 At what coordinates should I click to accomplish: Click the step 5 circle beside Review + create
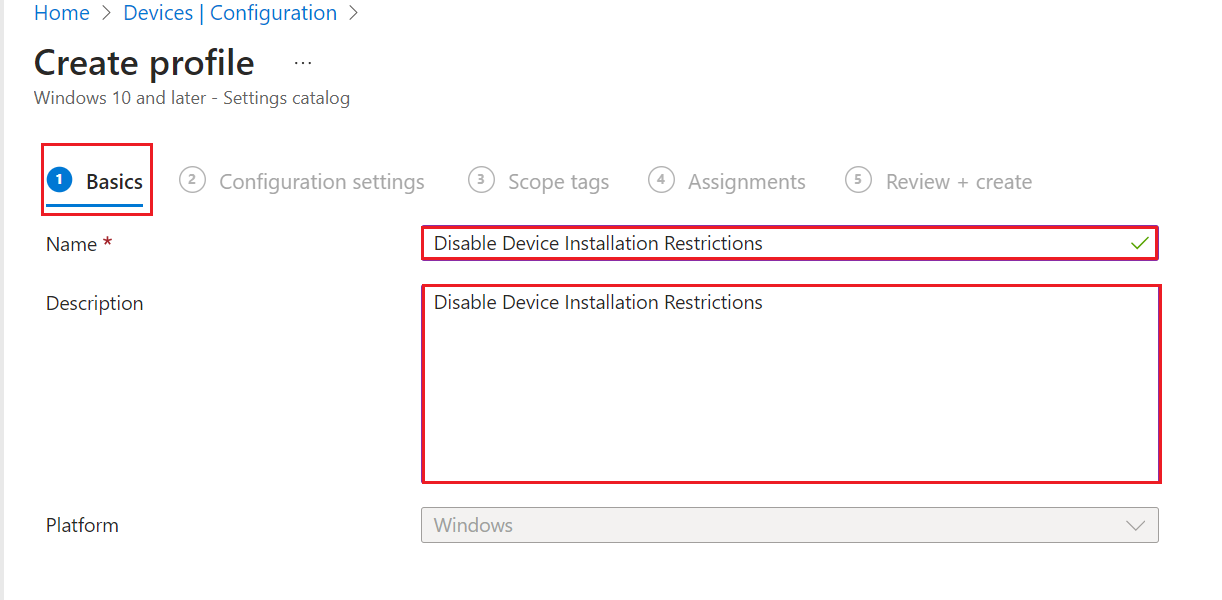[x=858, y=181]
